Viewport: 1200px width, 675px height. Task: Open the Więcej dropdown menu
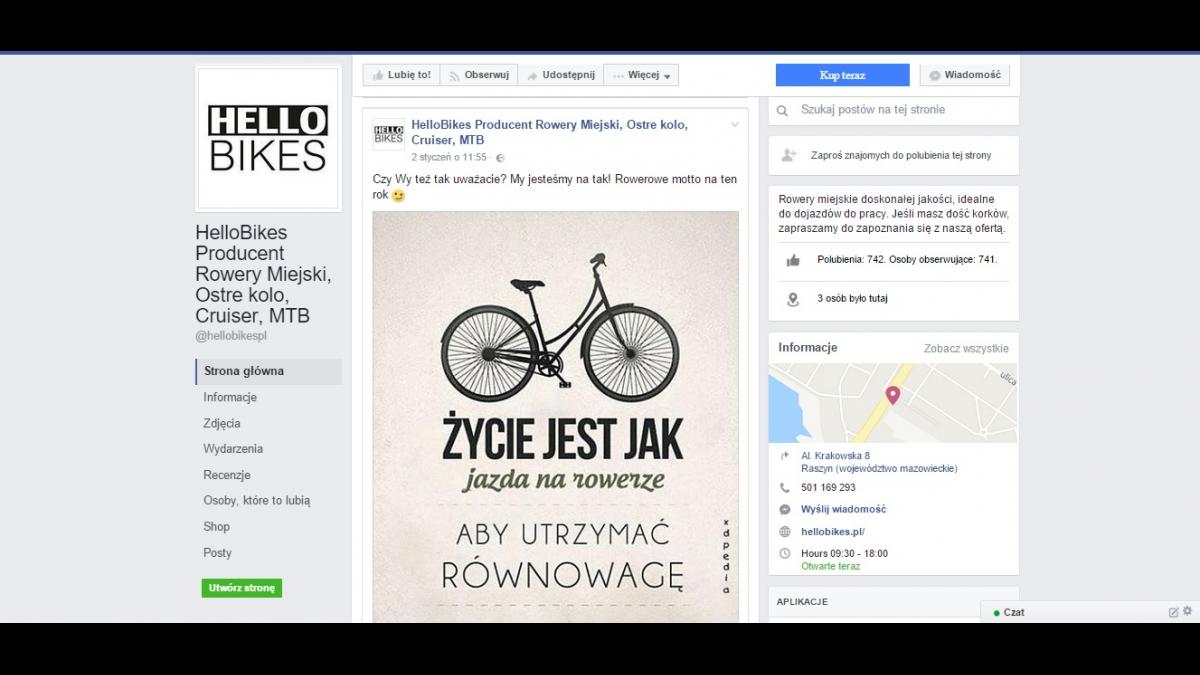[641, 75]
